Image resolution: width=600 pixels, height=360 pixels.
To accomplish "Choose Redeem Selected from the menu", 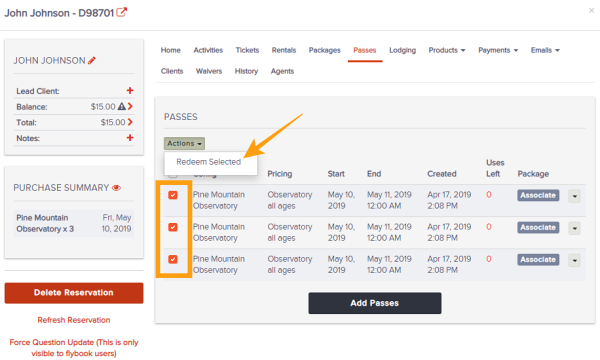I will [x=209, y=162].
